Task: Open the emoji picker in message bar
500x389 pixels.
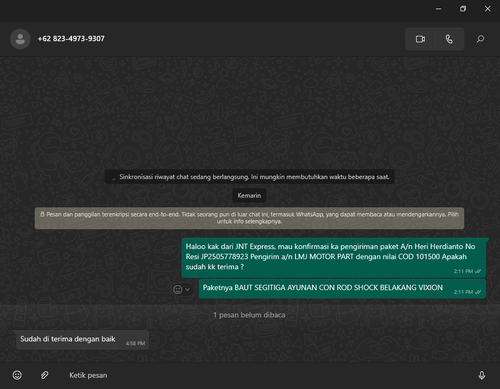Action: (x=17, y=375)
